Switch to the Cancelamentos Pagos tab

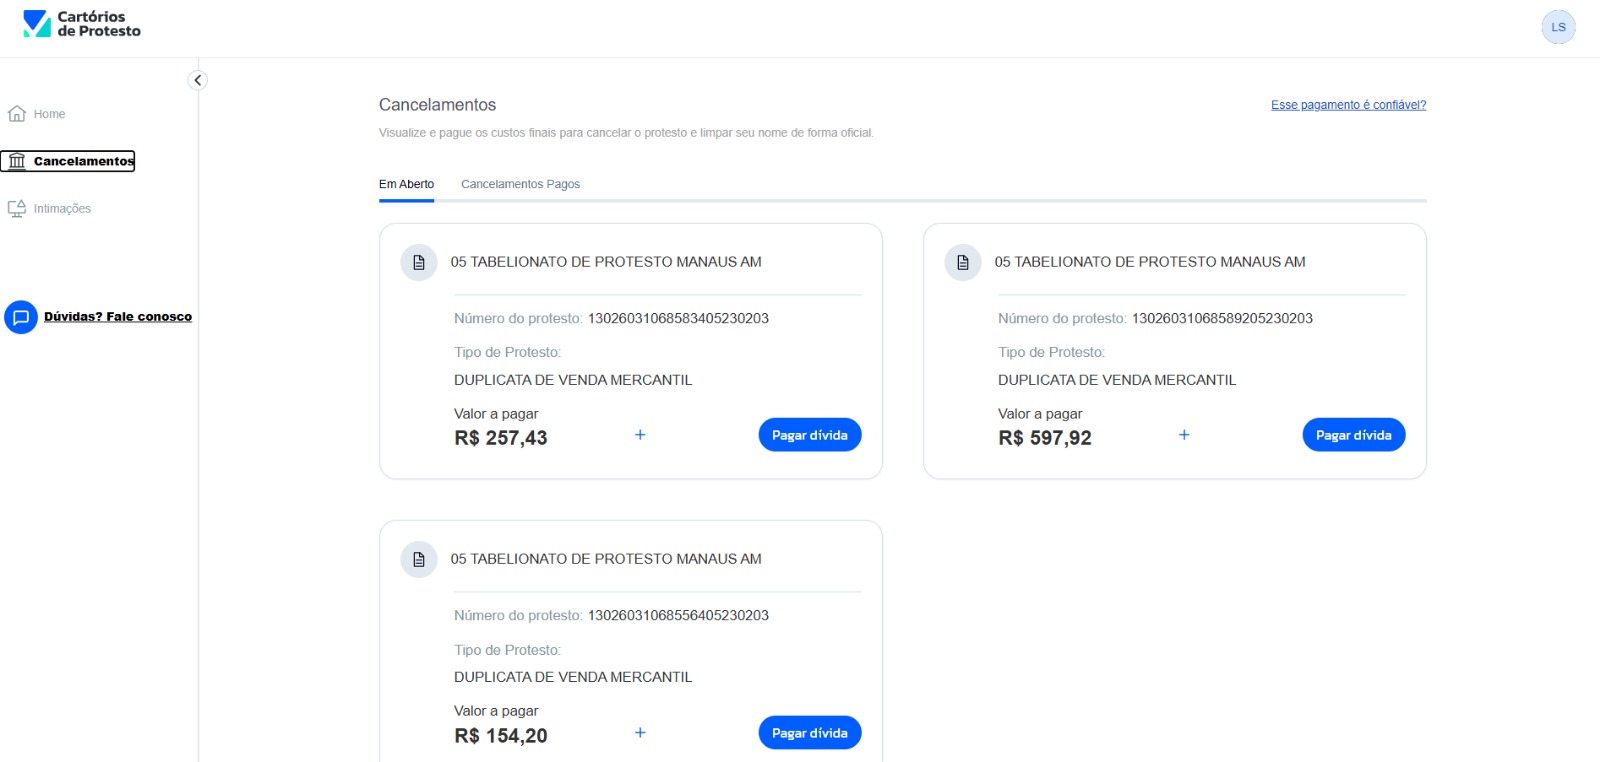pos(520,184)
